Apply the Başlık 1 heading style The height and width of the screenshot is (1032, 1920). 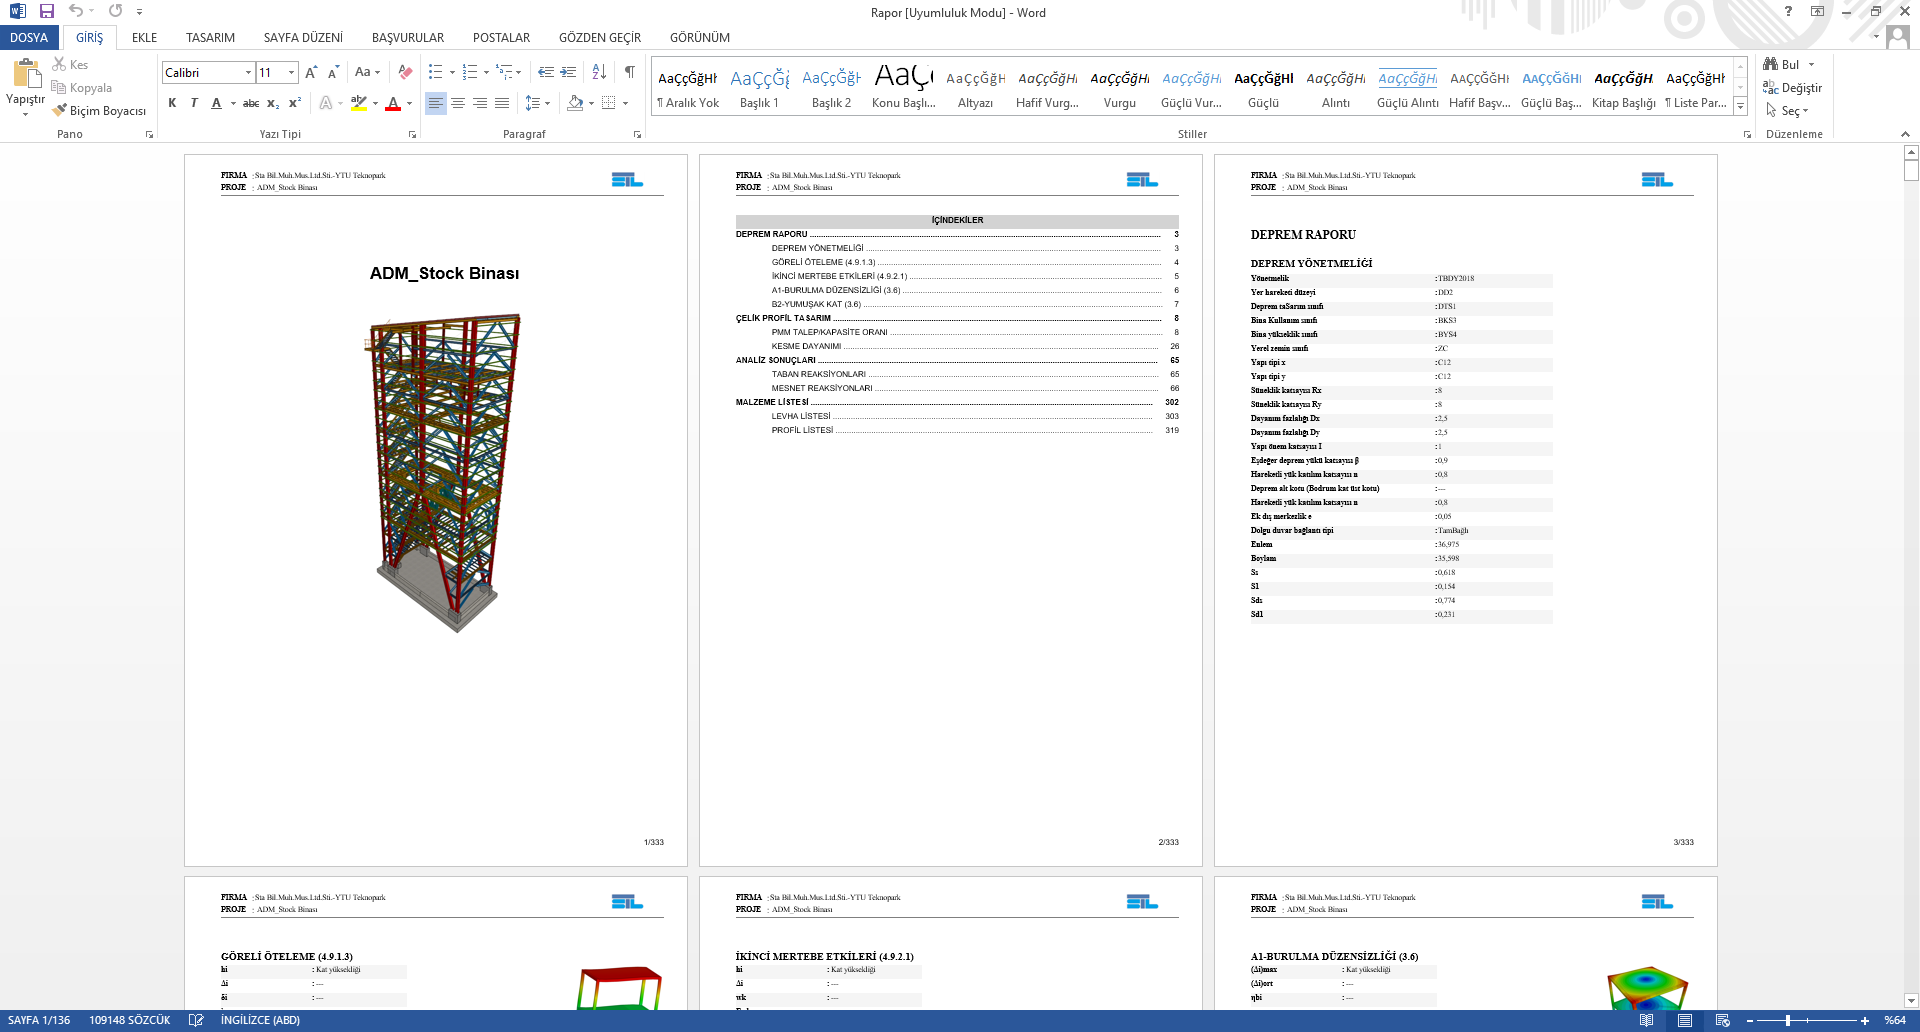[x=759, y=88]
